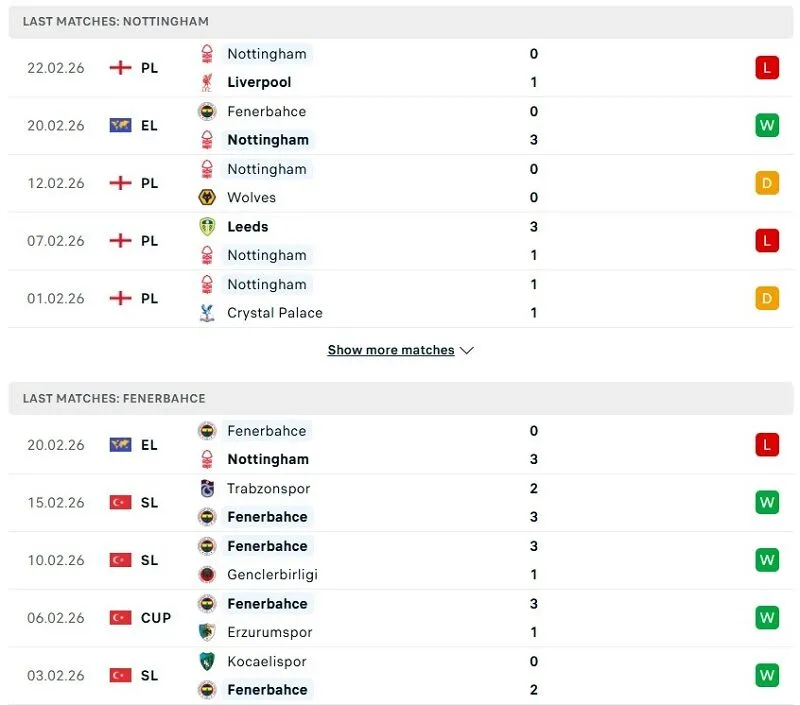800x705 pixels.
Task: Select the Kocaelispor club logo
Action: click(207, 661)
